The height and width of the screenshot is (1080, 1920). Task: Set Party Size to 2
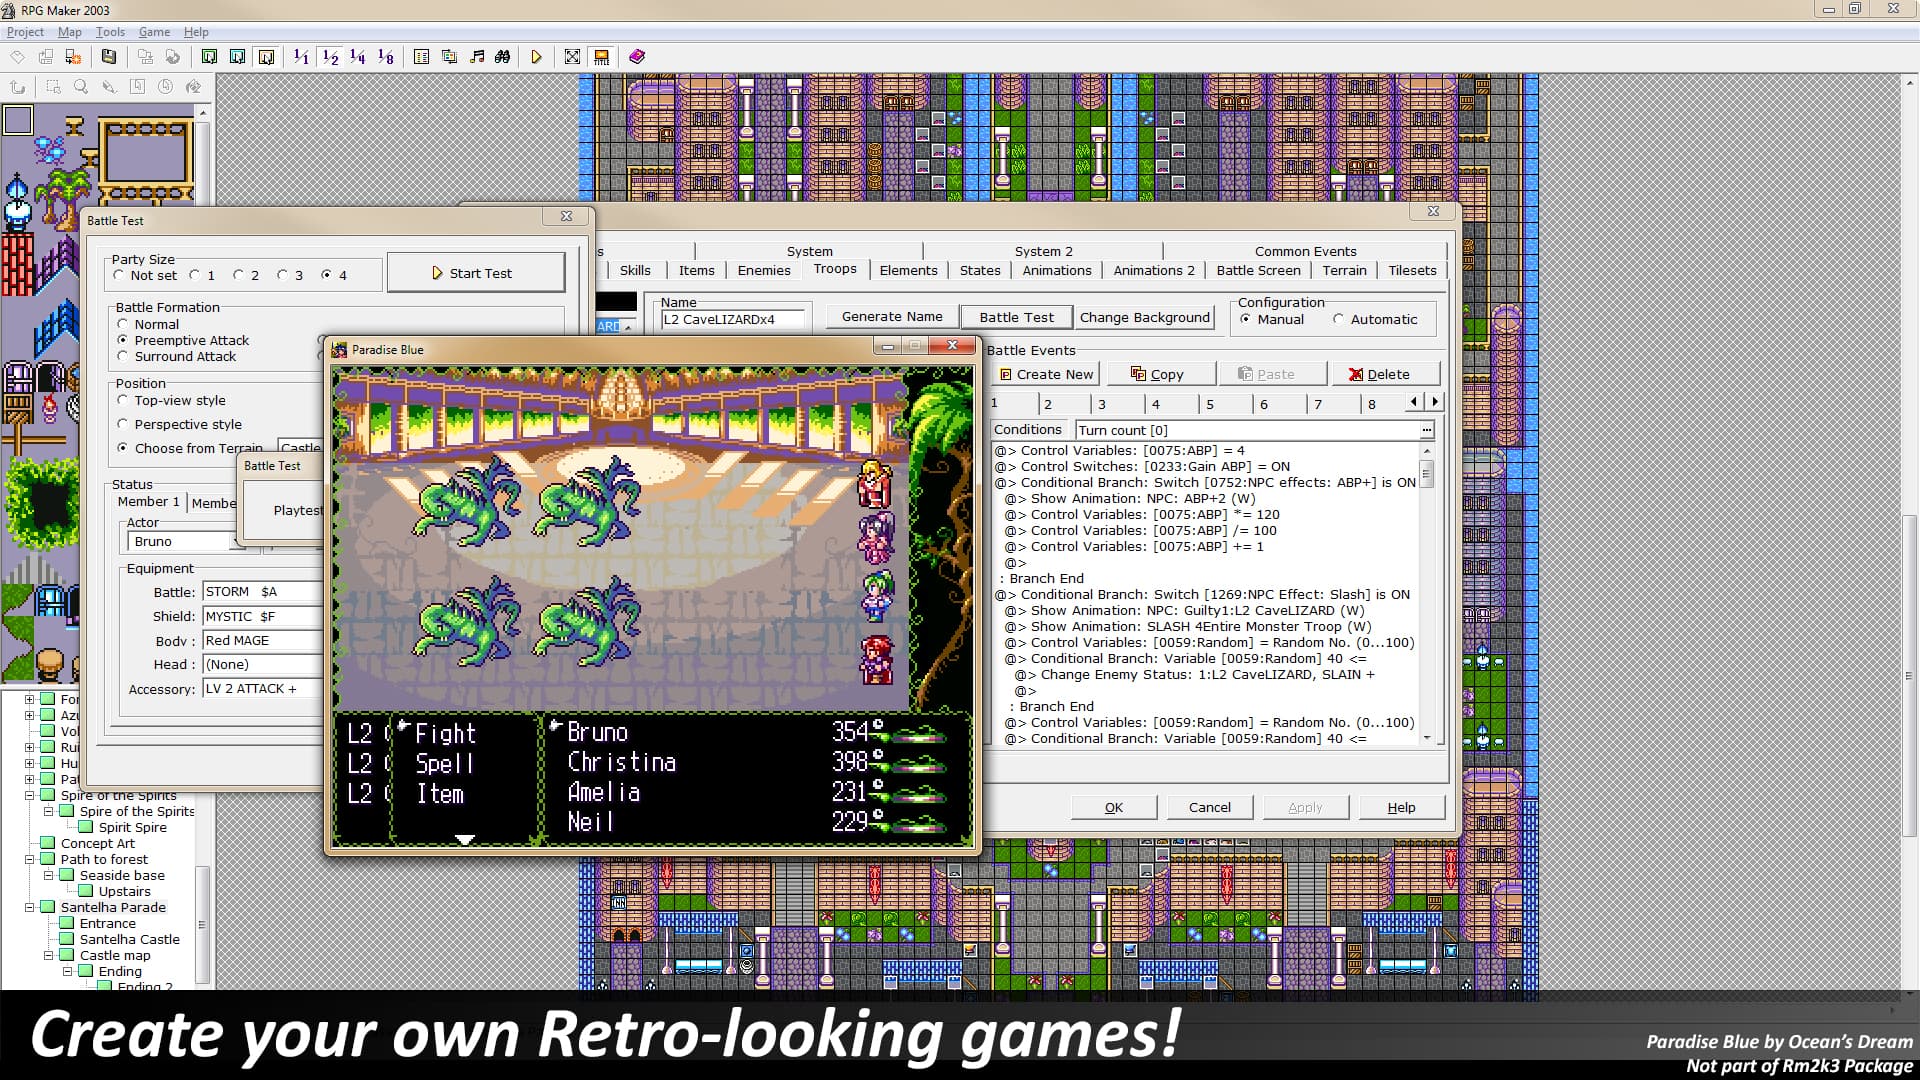pos(239,274)
